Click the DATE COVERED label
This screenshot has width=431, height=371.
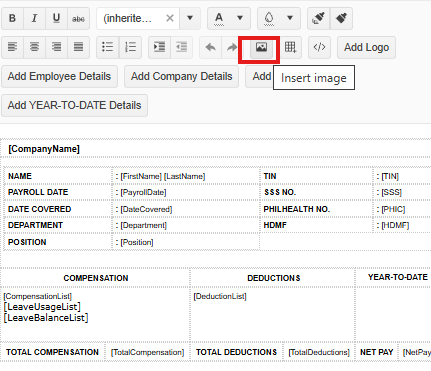tap(40, 209)
